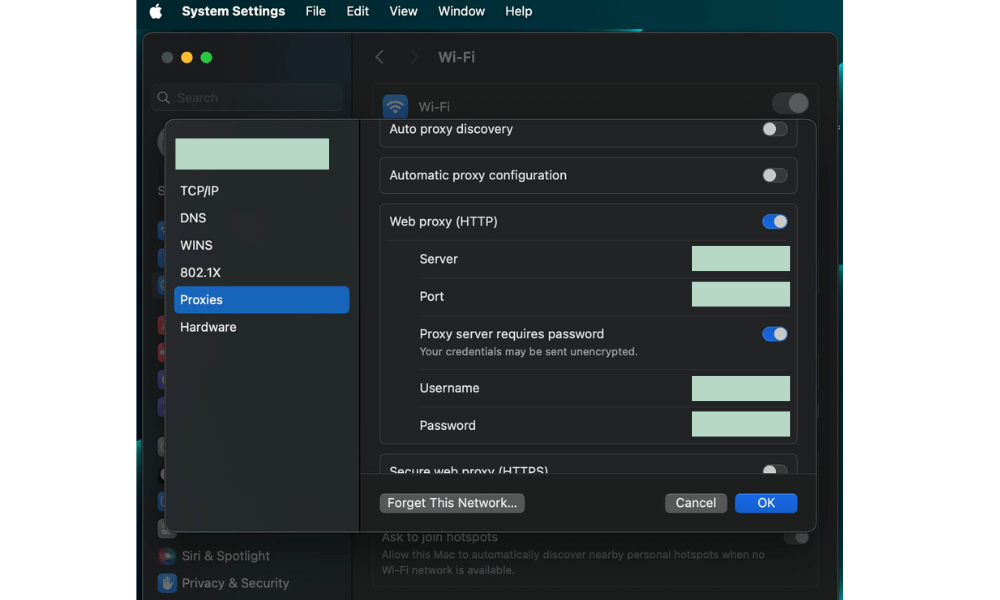Turn on Automatic proxy configuration
This screenshot has width=1000, height=600.
point(774,175)
